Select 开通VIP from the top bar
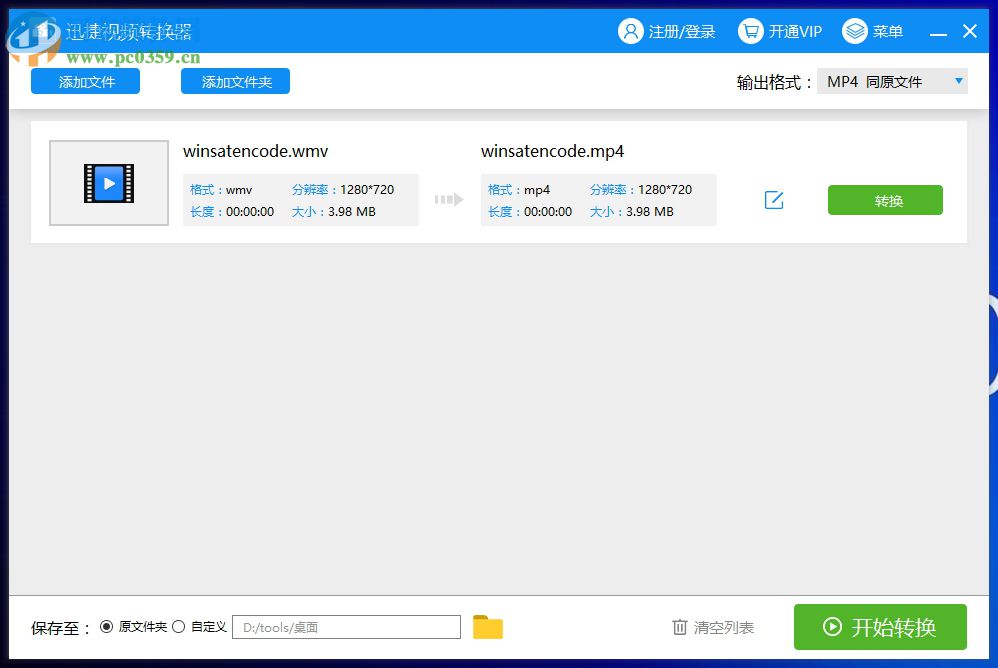This screenshot has width=998, height=668. pos(792,31)
